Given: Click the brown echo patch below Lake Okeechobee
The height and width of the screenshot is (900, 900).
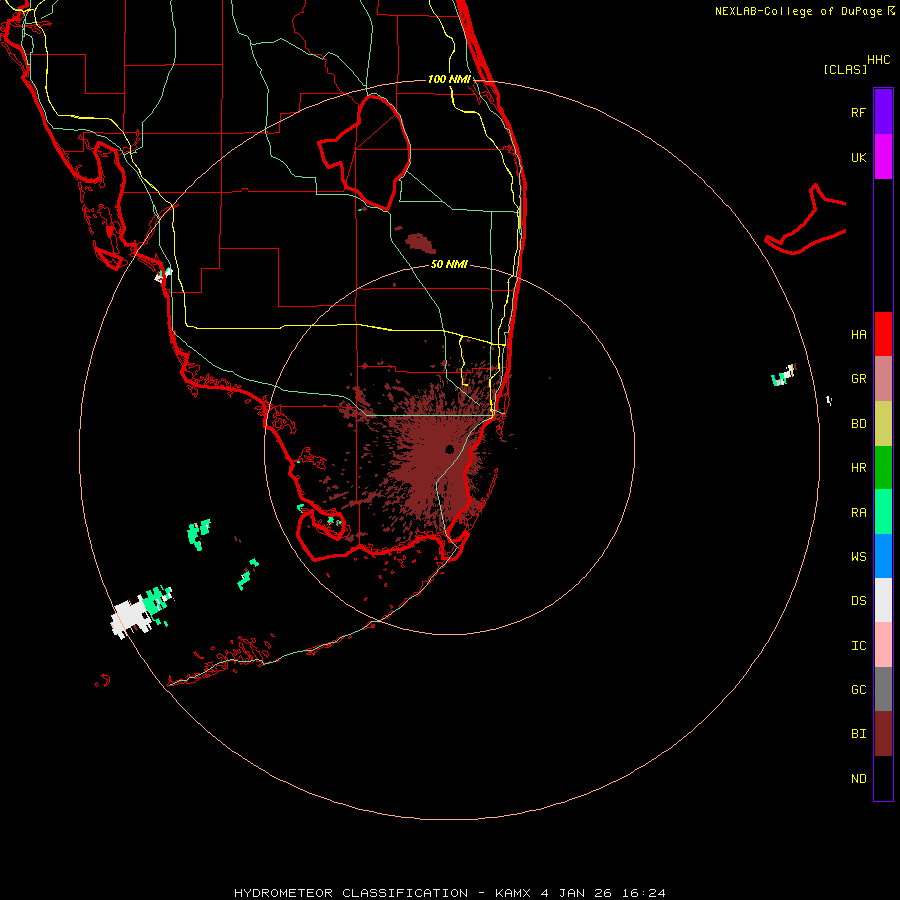Looking at the screenshot, I should pos(420,243).
